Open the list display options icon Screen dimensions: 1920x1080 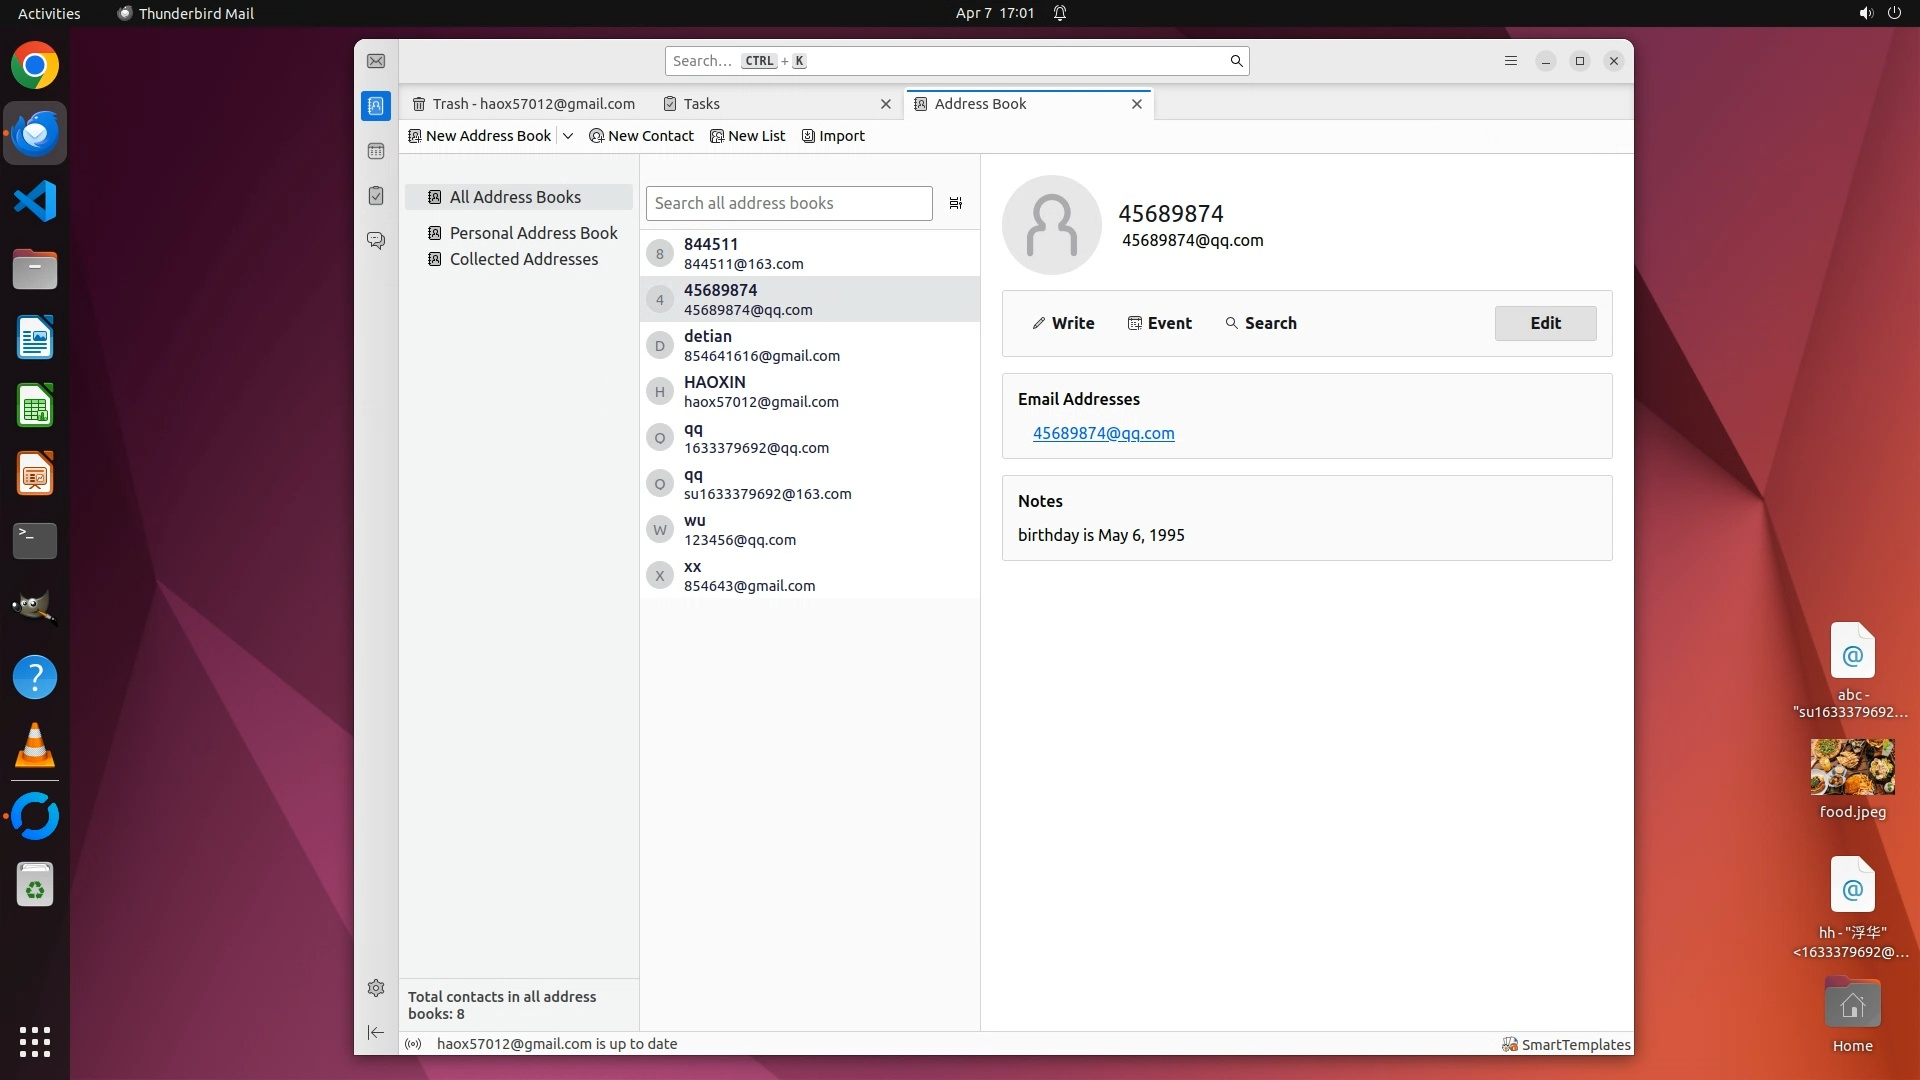[x=955, y=203]
